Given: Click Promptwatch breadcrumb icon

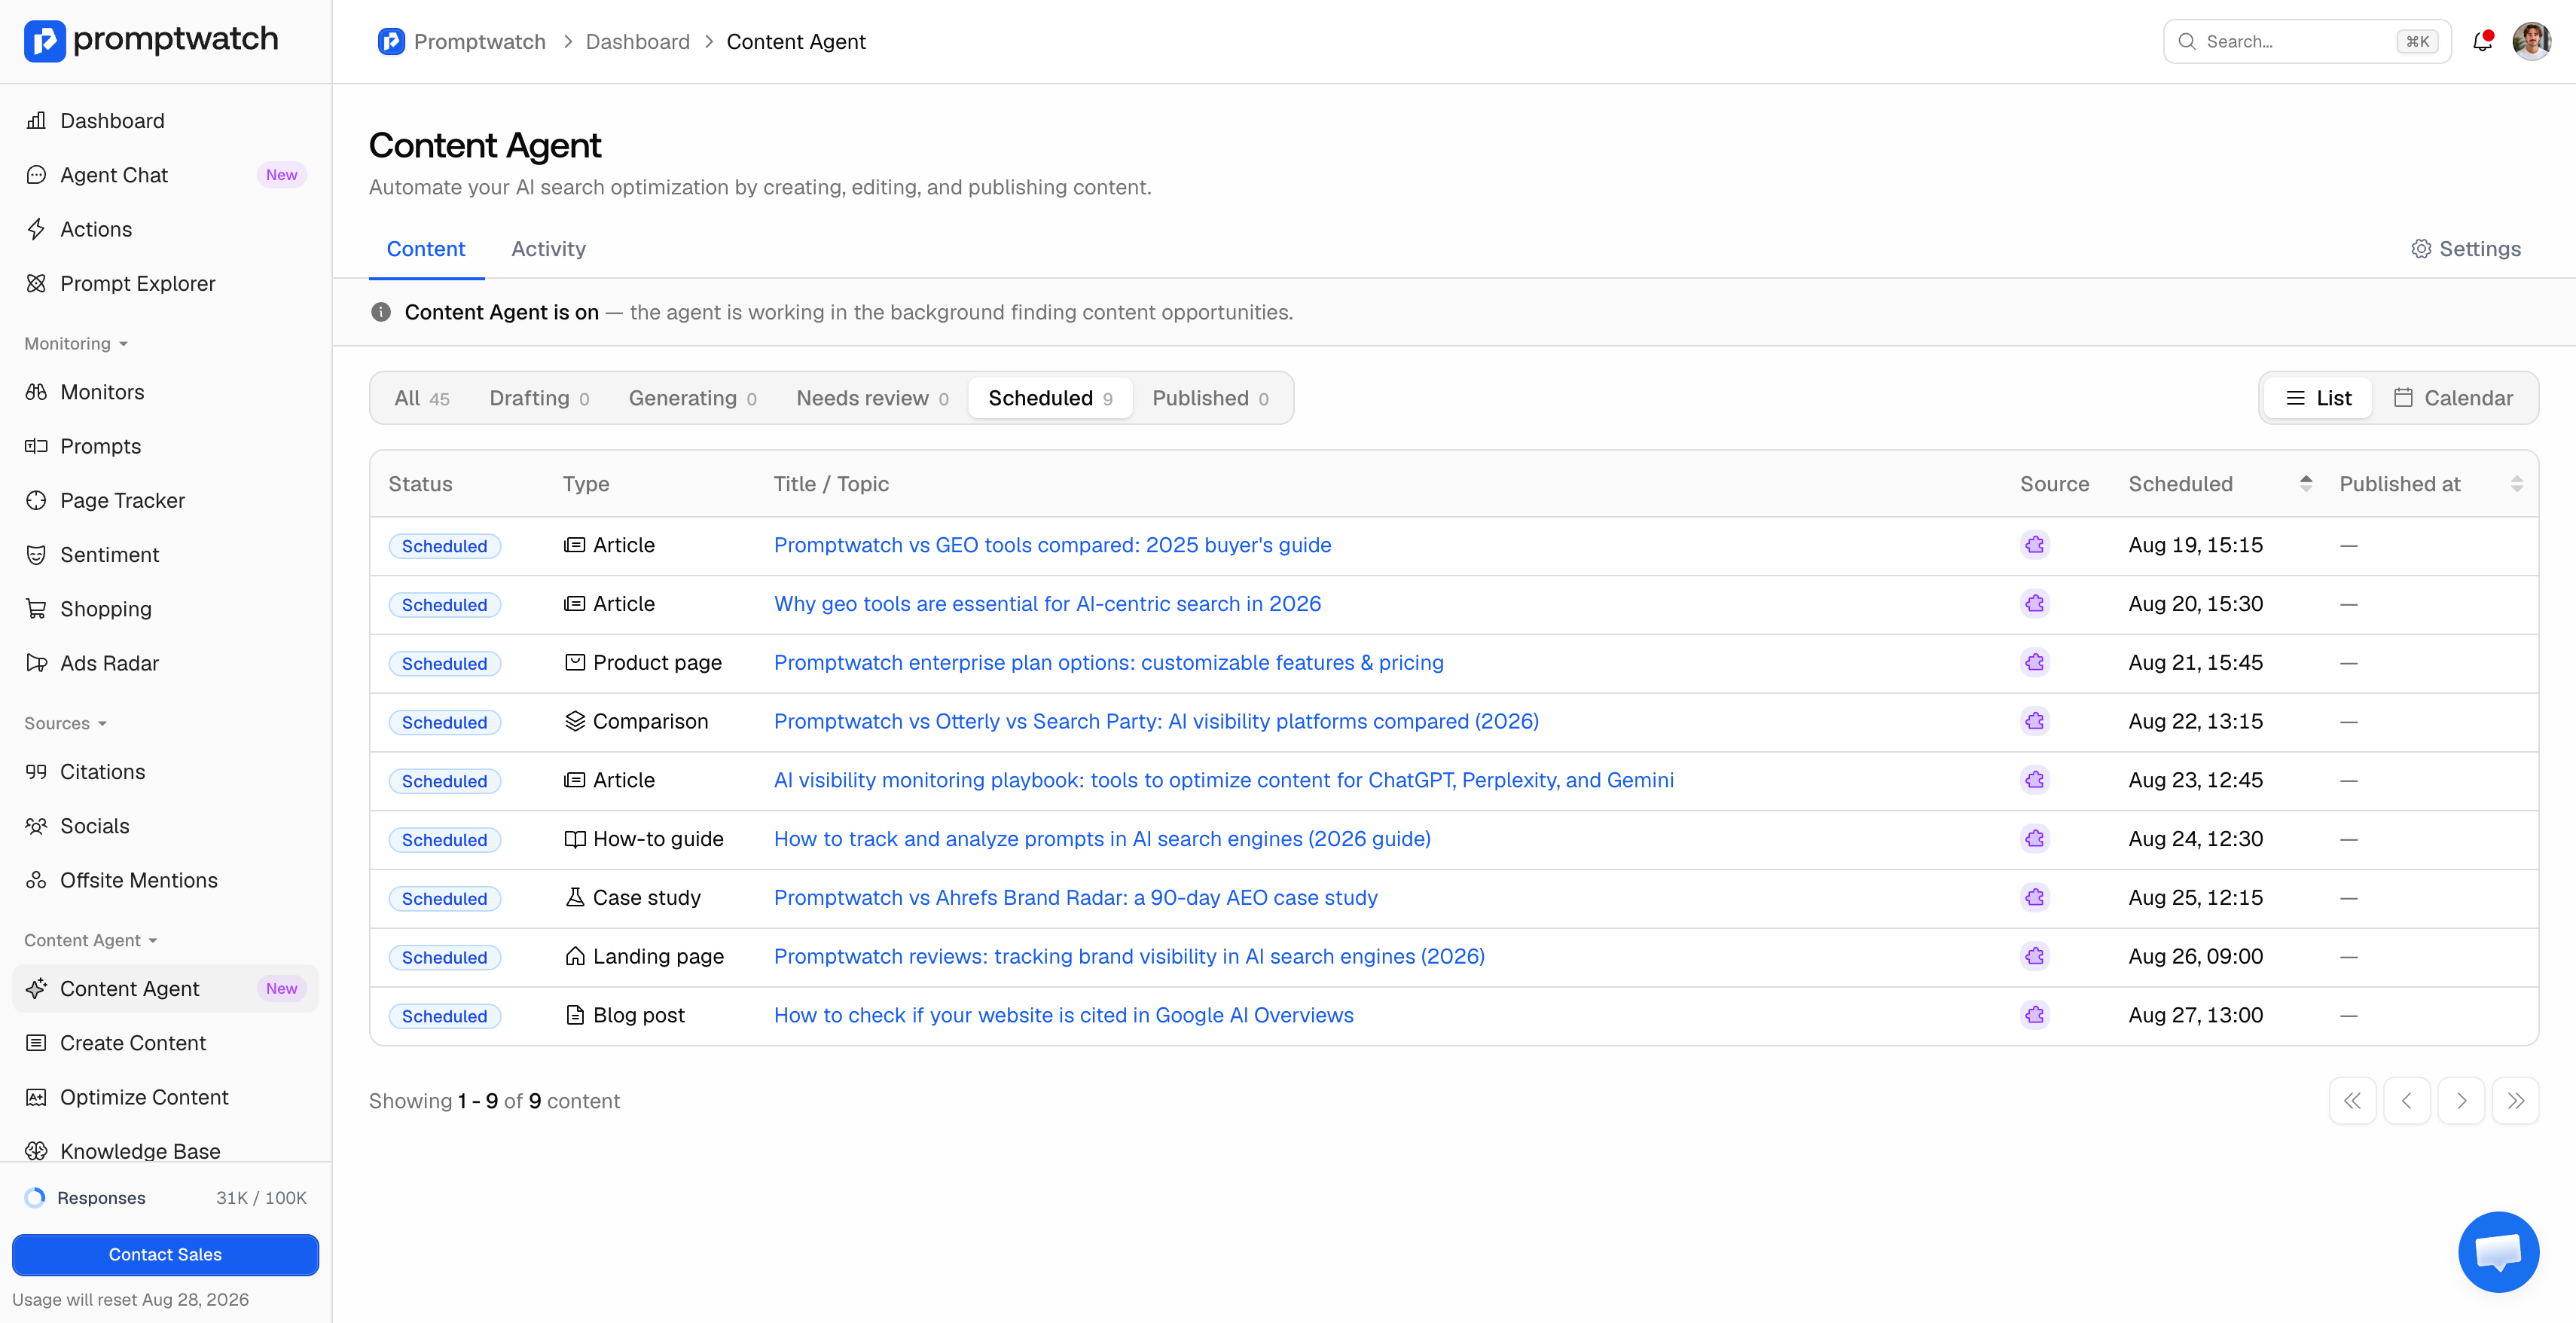Looking at the screenshot, I should point(391,41).
